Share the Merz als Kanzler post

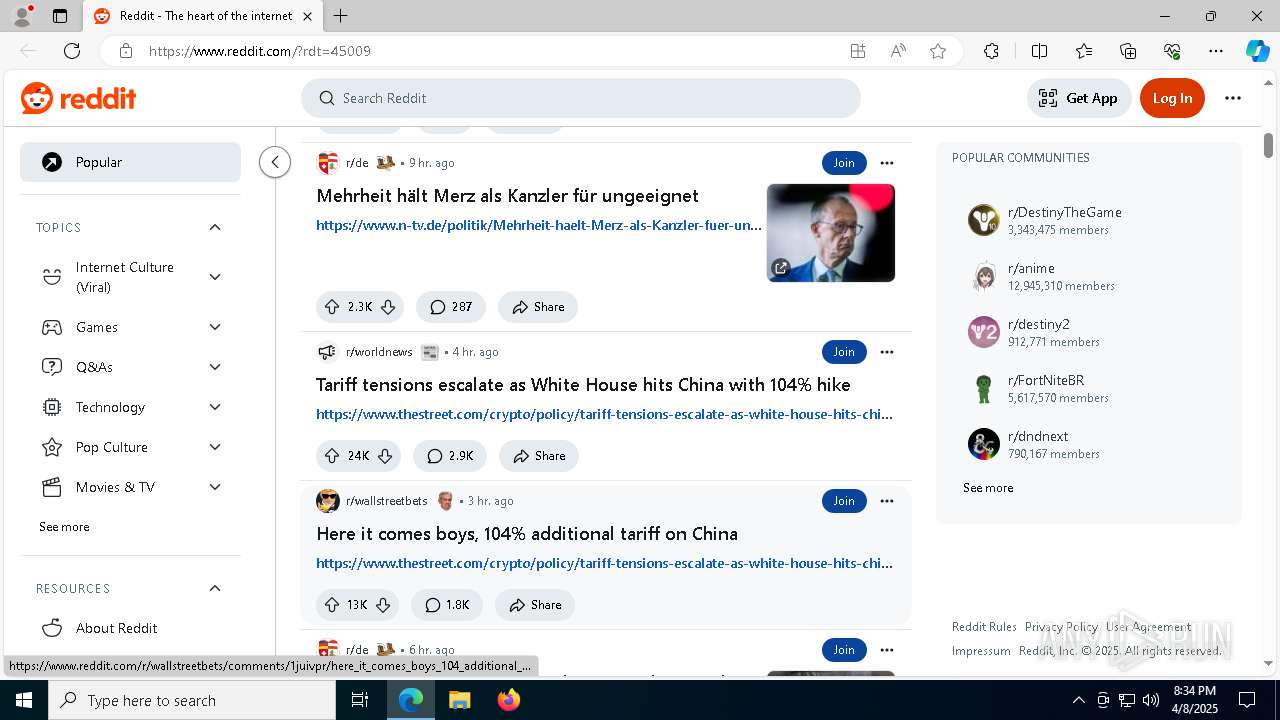[x=538, y=307]
